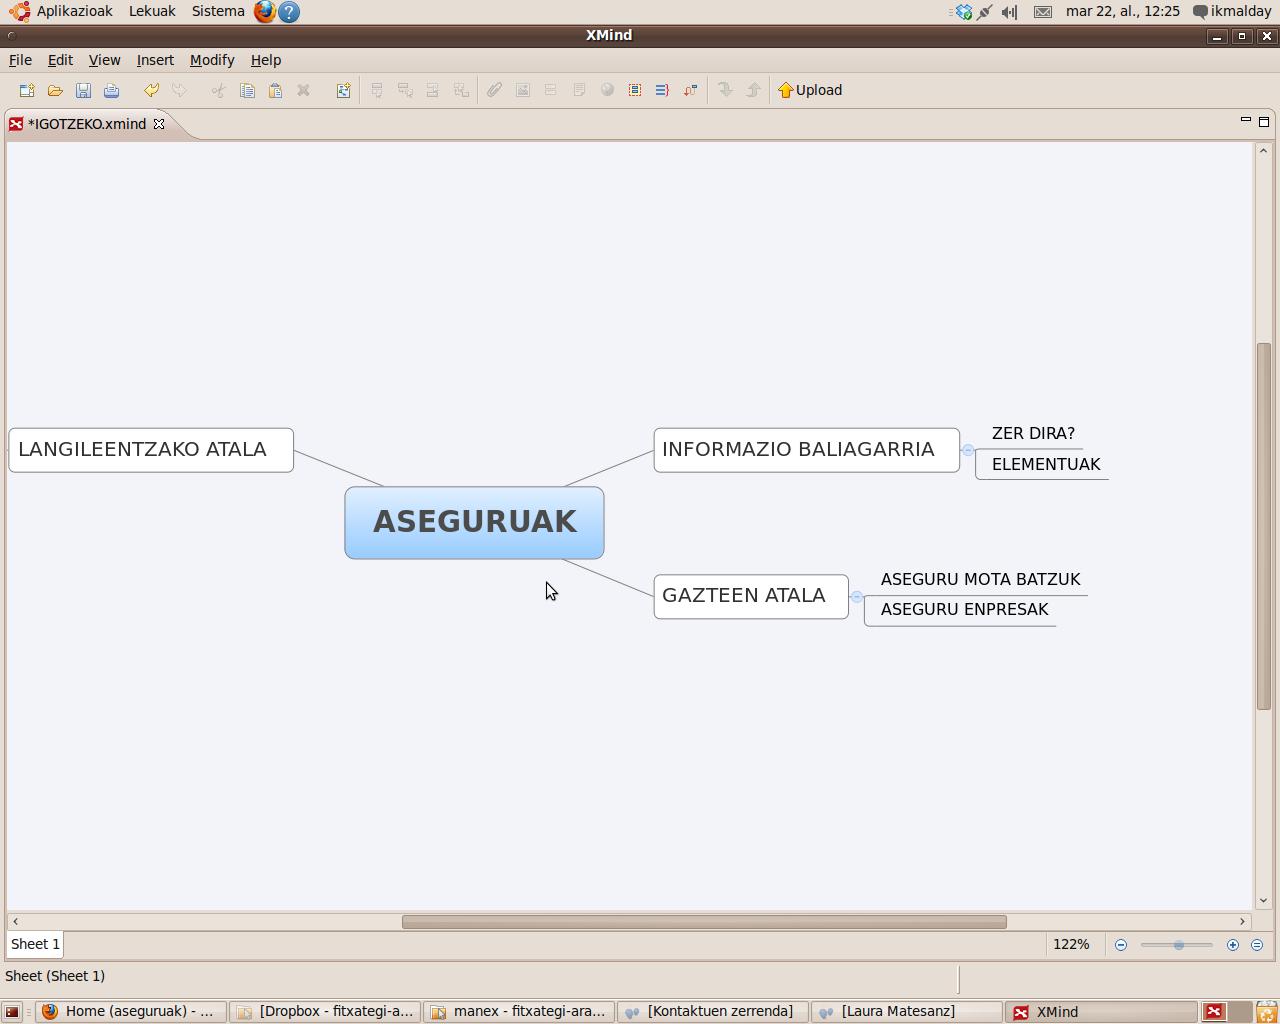Screen dimensions: 1280x1024
Task: Maximize the editor area
Action: [1264, 122]
